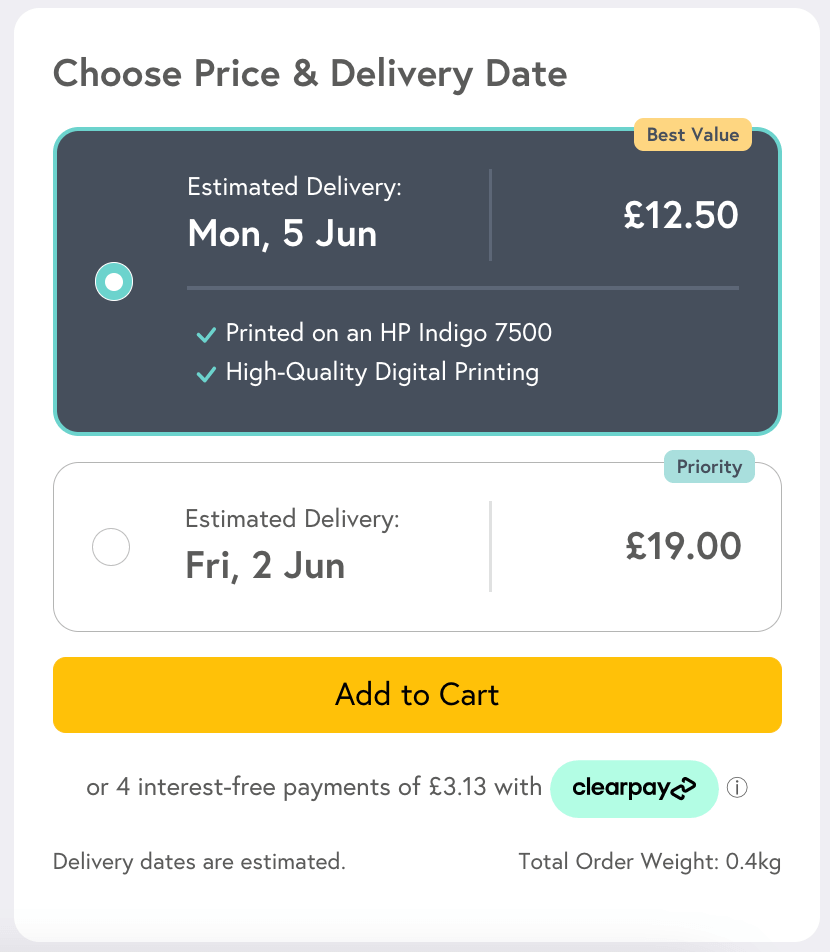The image size is (830, 952).
Task: Click the clearpay logo badge
Action: pyautogui.click(x=634, y=788)
